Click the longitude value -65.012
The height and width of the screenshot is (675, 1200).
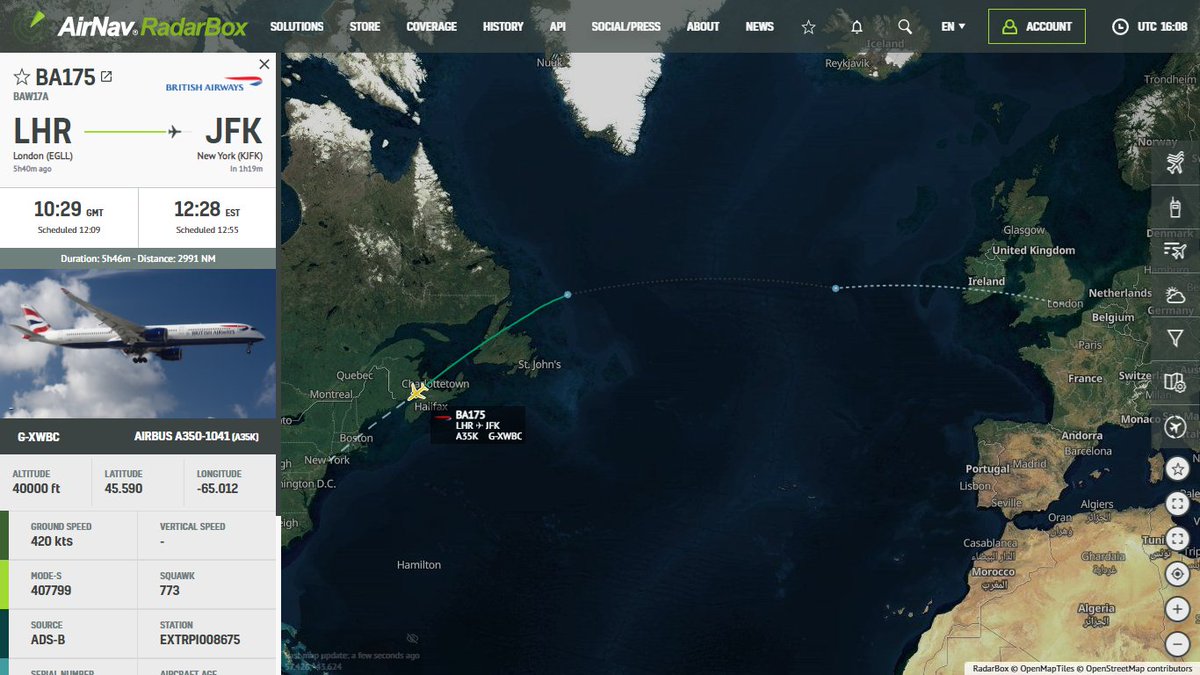[218, 489]
